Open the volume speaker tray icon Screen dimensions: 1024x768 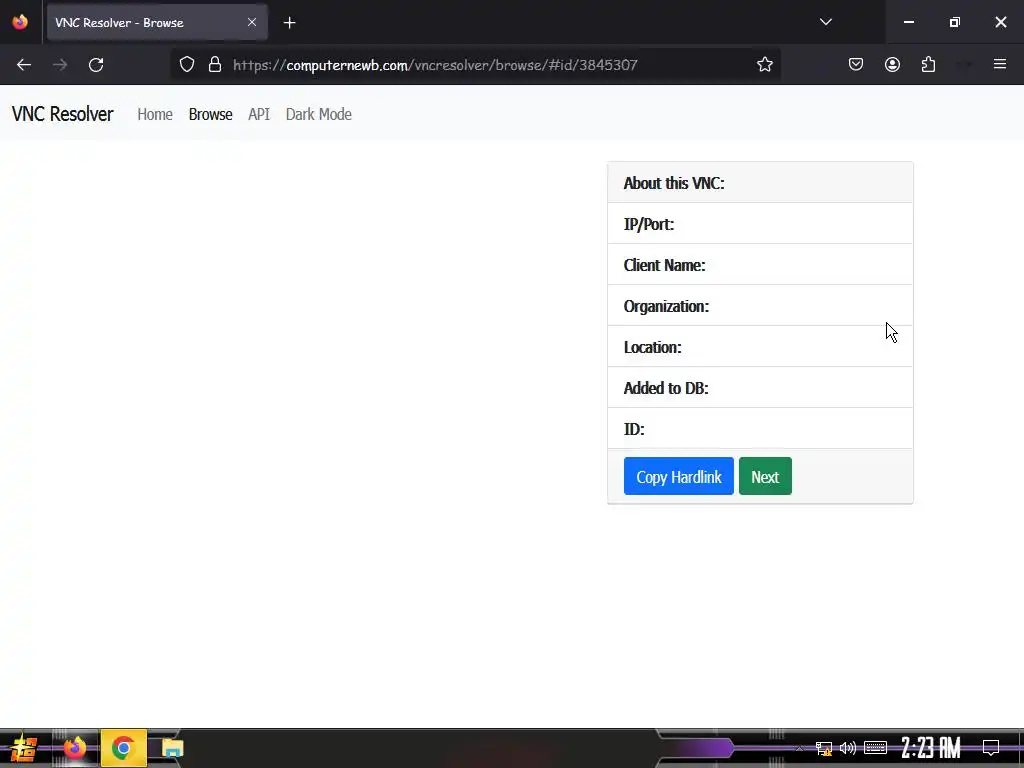pos(848,748)
